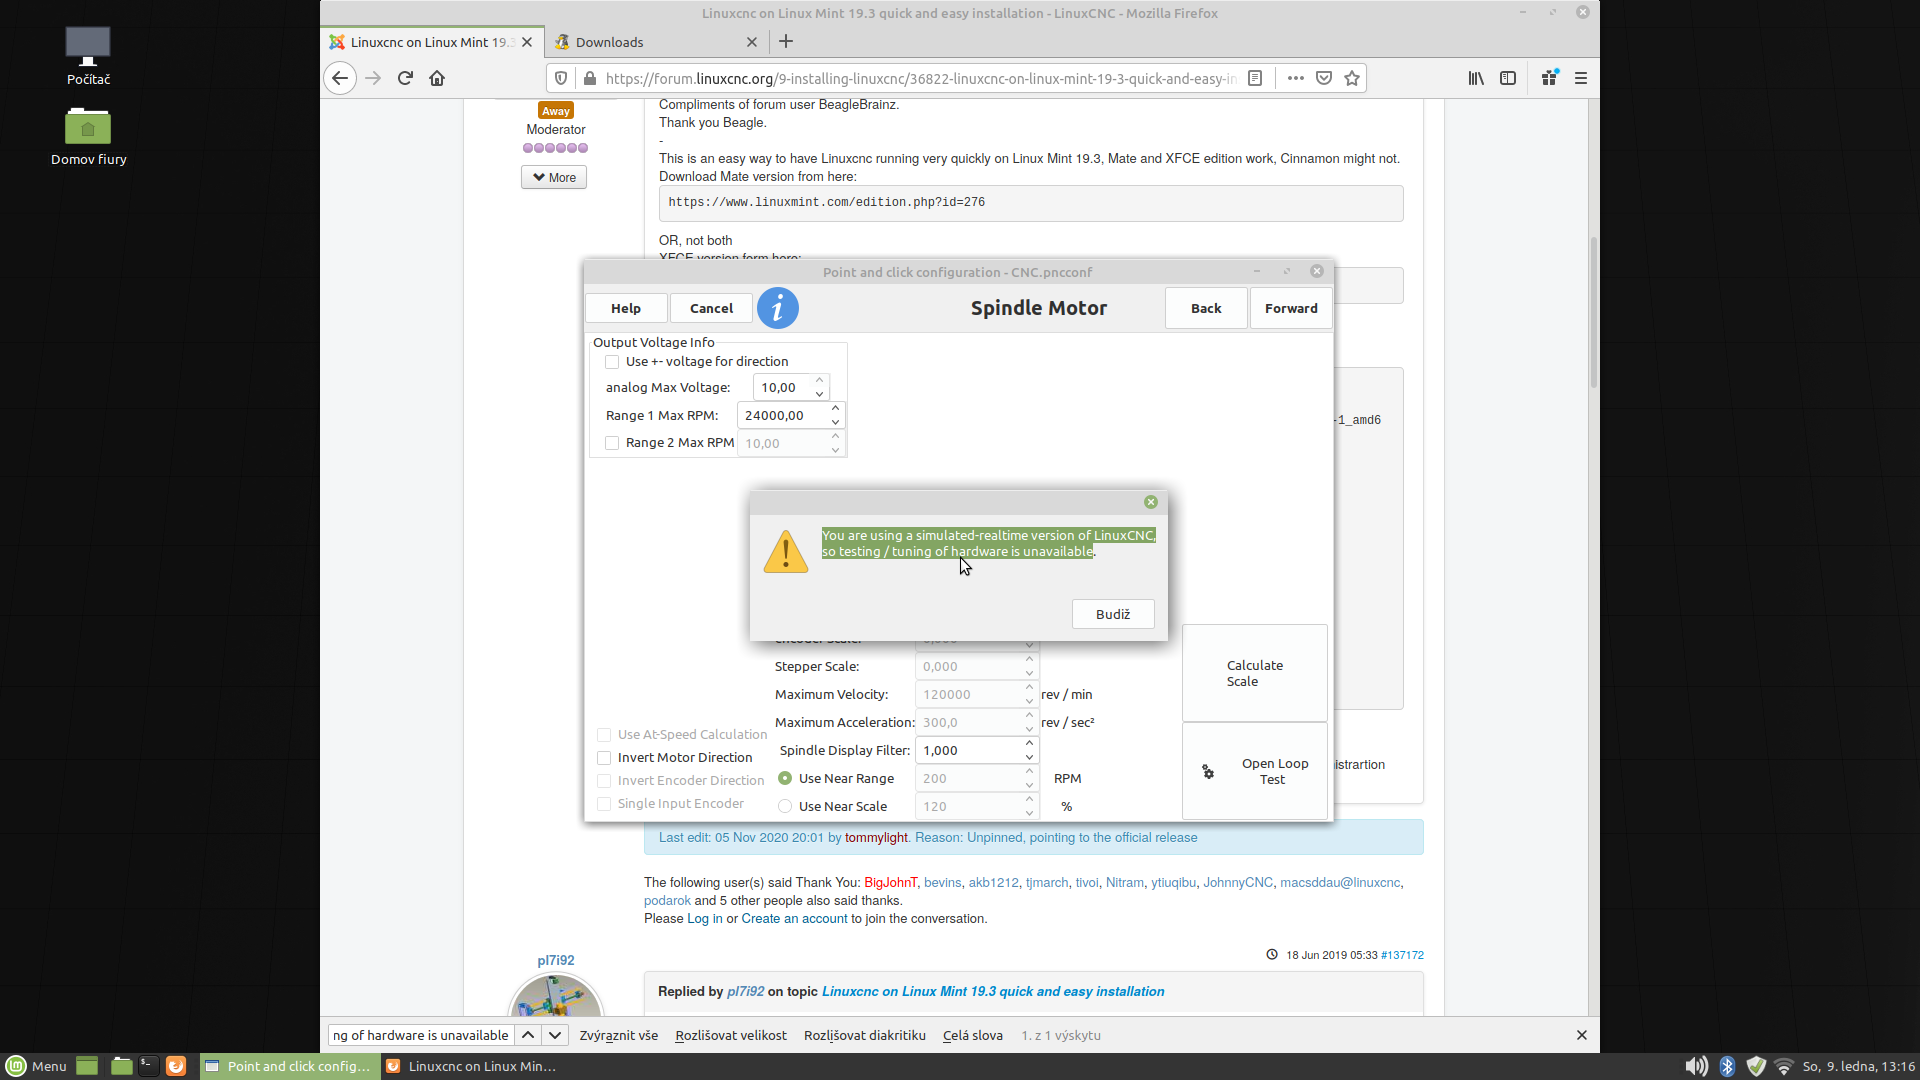
Task: Expand More under Moderator profile
Action: coord(554,177)
